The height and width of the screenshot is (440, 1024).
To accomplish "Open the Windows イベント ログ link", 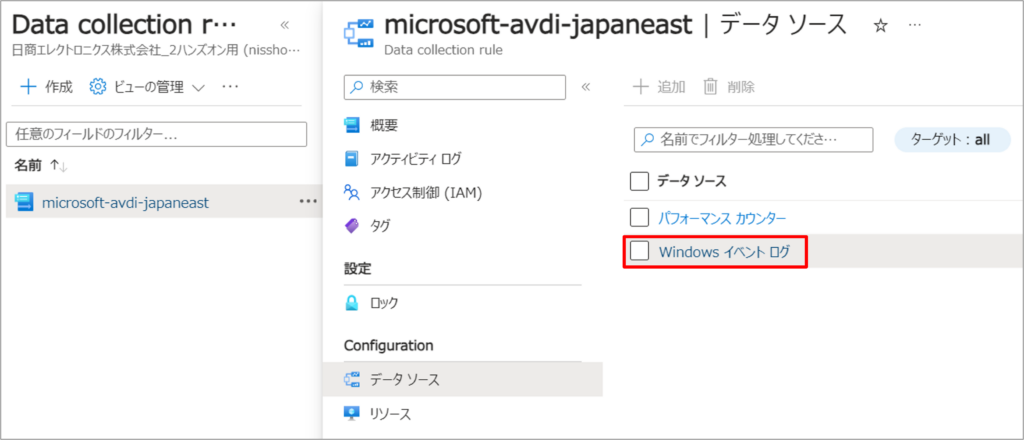I will pos(724,252).
